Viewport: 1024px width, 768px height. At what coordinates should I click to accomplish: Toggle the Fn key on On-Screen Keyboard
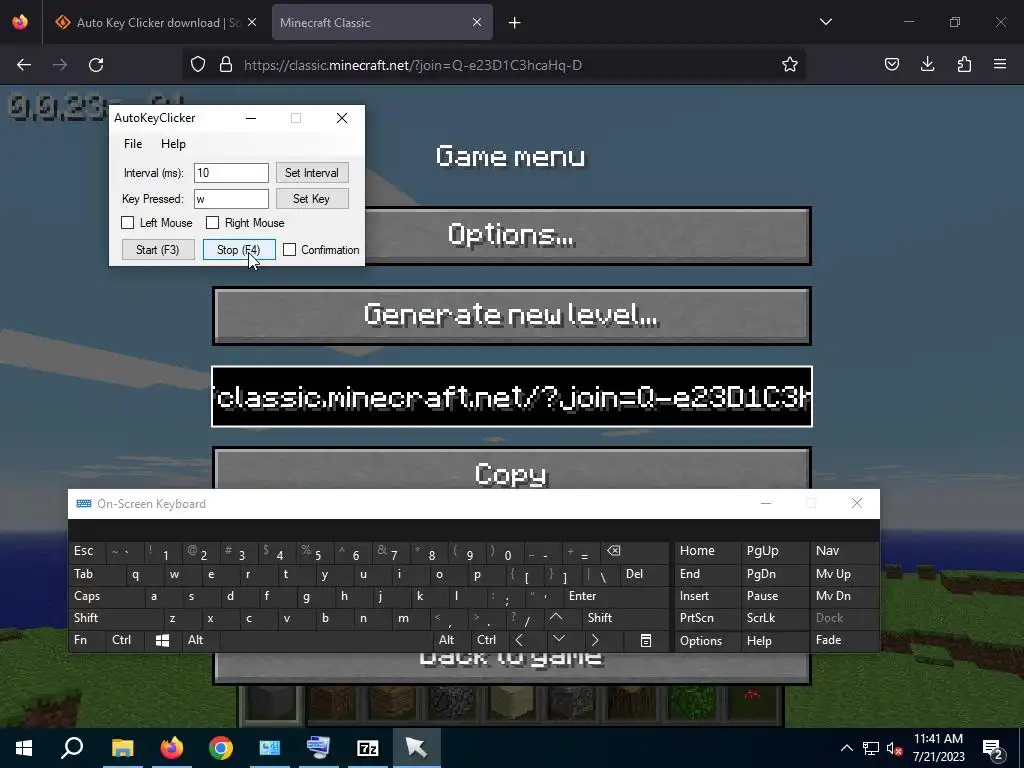pos(86,641)
